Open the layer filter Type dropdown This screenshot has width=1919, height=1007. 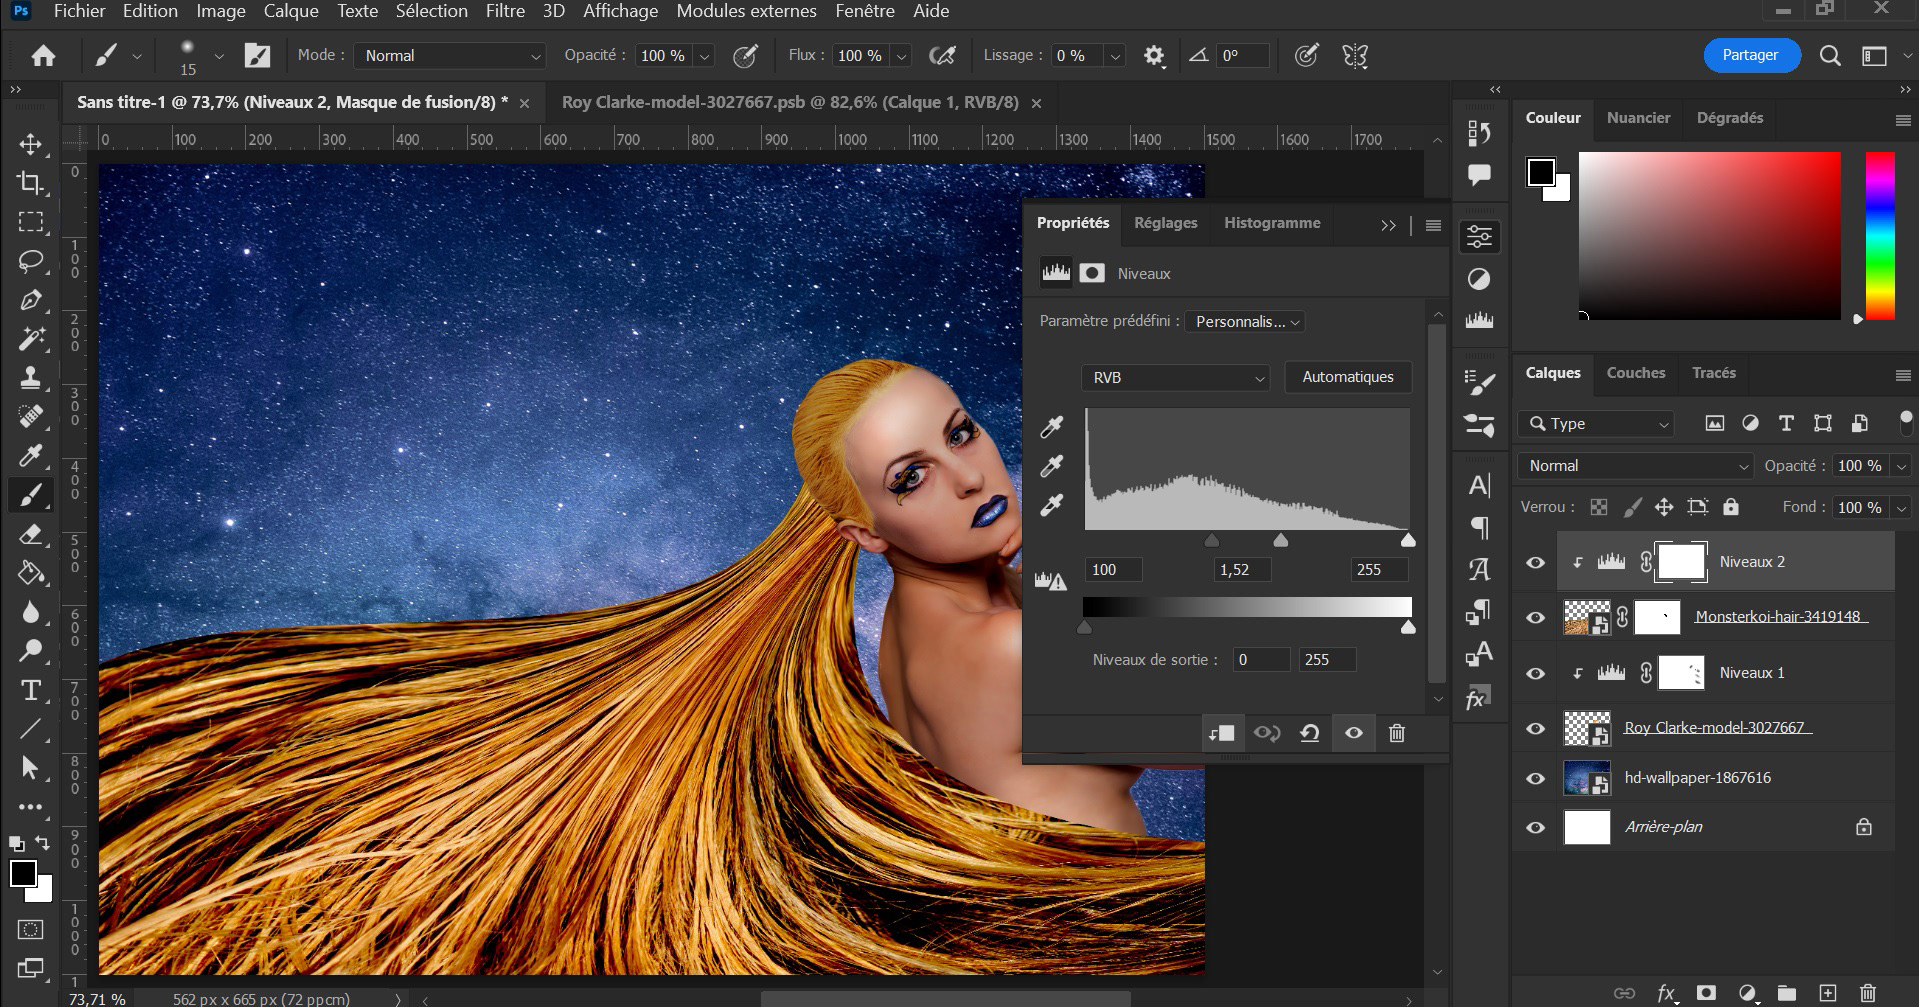coord(1595,424)
